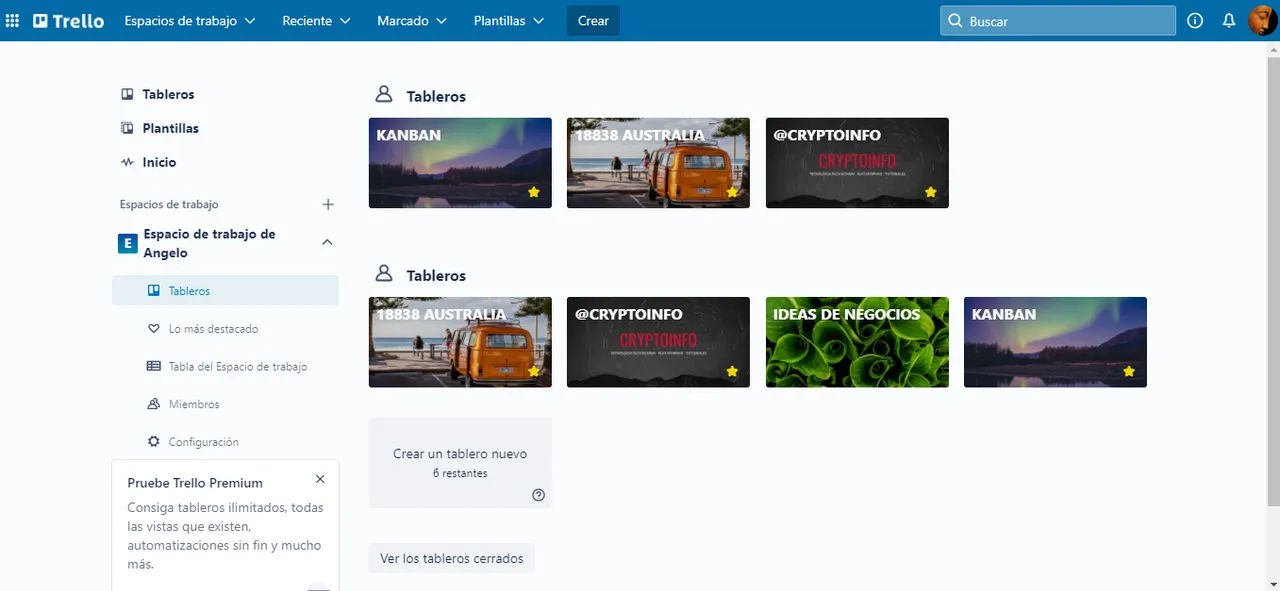
Task: Expand Espacios de trabajo header dropdown
Action: pyautogui.click(x=190, y=21)
